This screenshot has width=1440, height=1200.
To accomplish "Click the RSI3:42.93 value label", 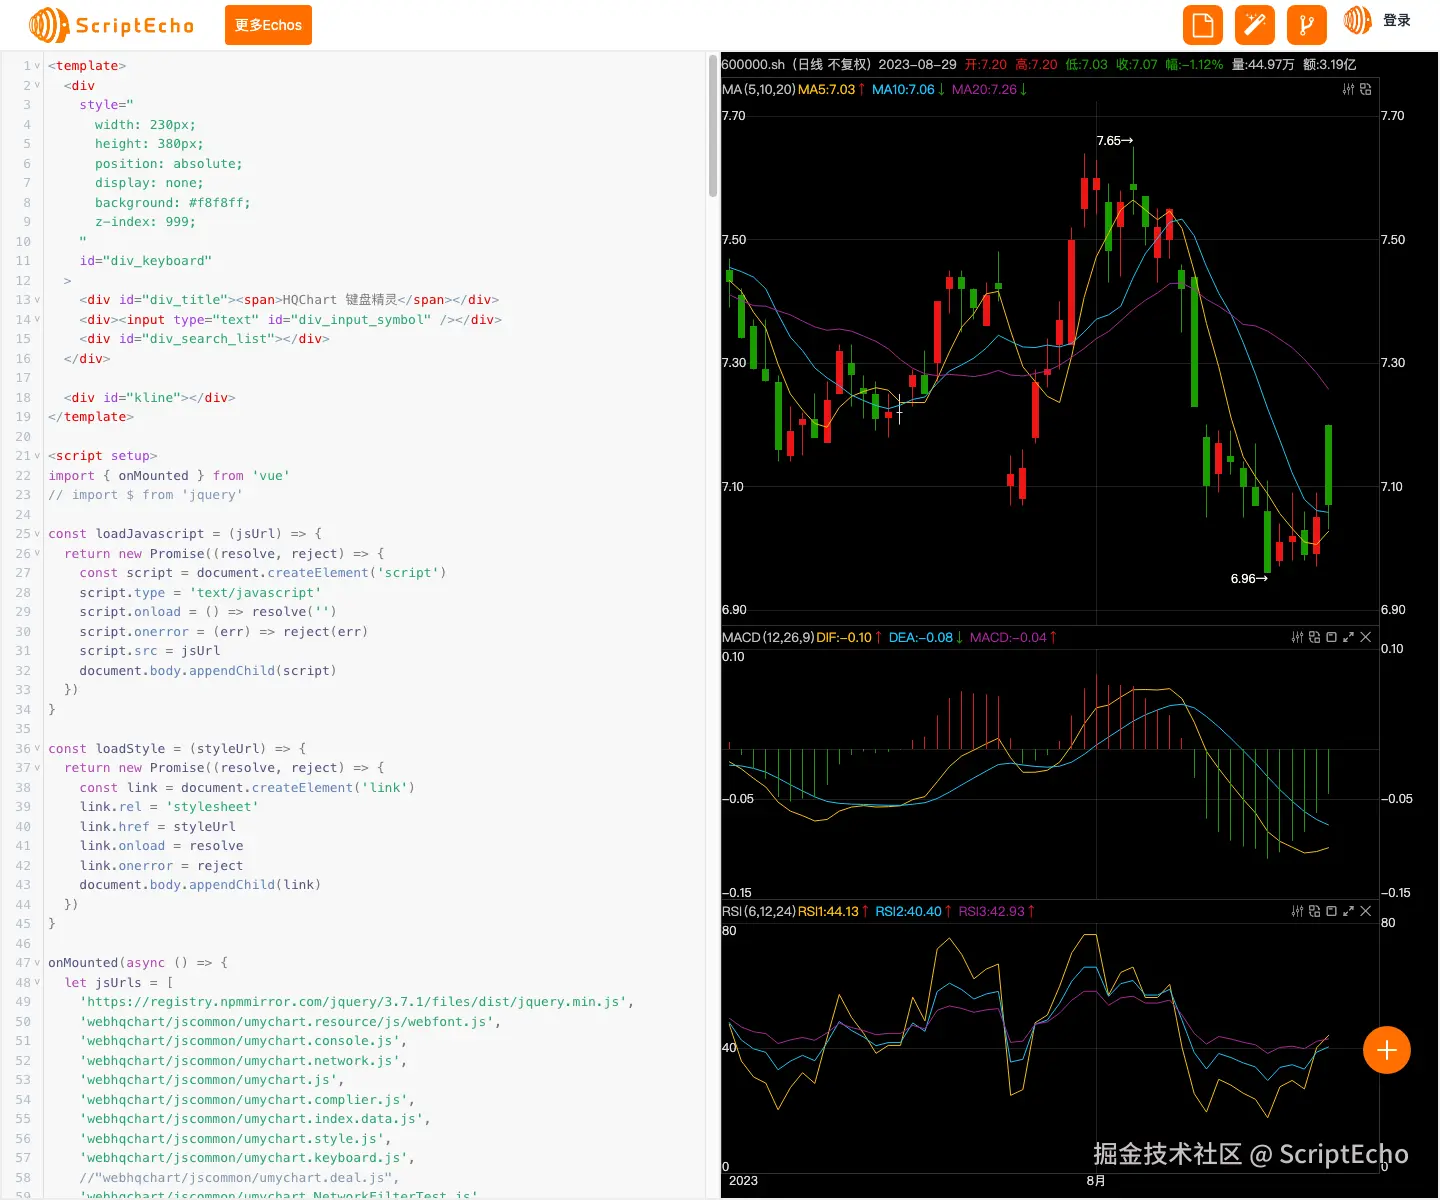I will [991, 911].
